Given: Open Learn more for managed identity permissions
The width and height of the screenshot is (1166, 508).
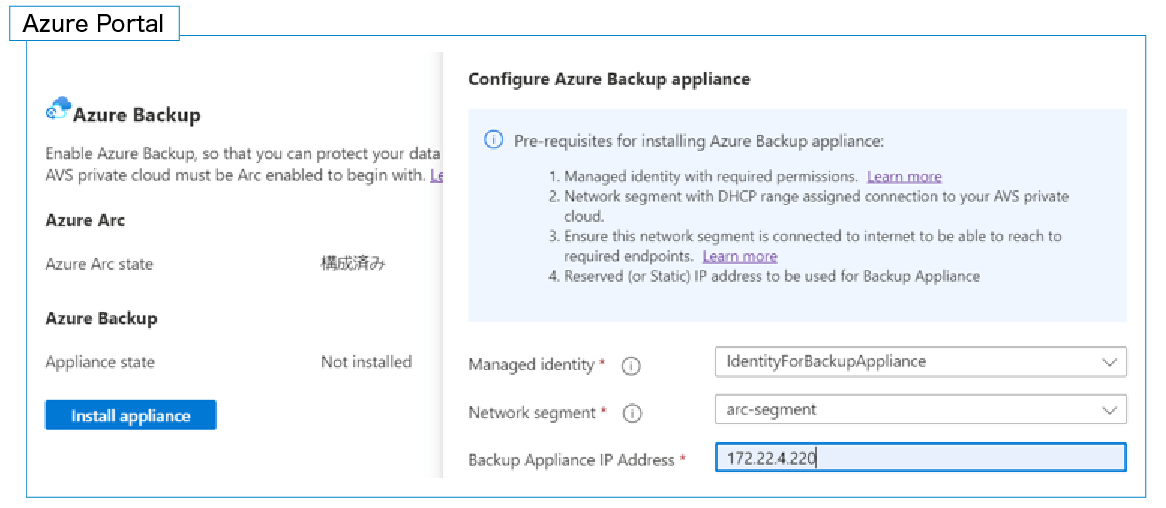Looking at the screenshot, I should click(x=904, y=177).
